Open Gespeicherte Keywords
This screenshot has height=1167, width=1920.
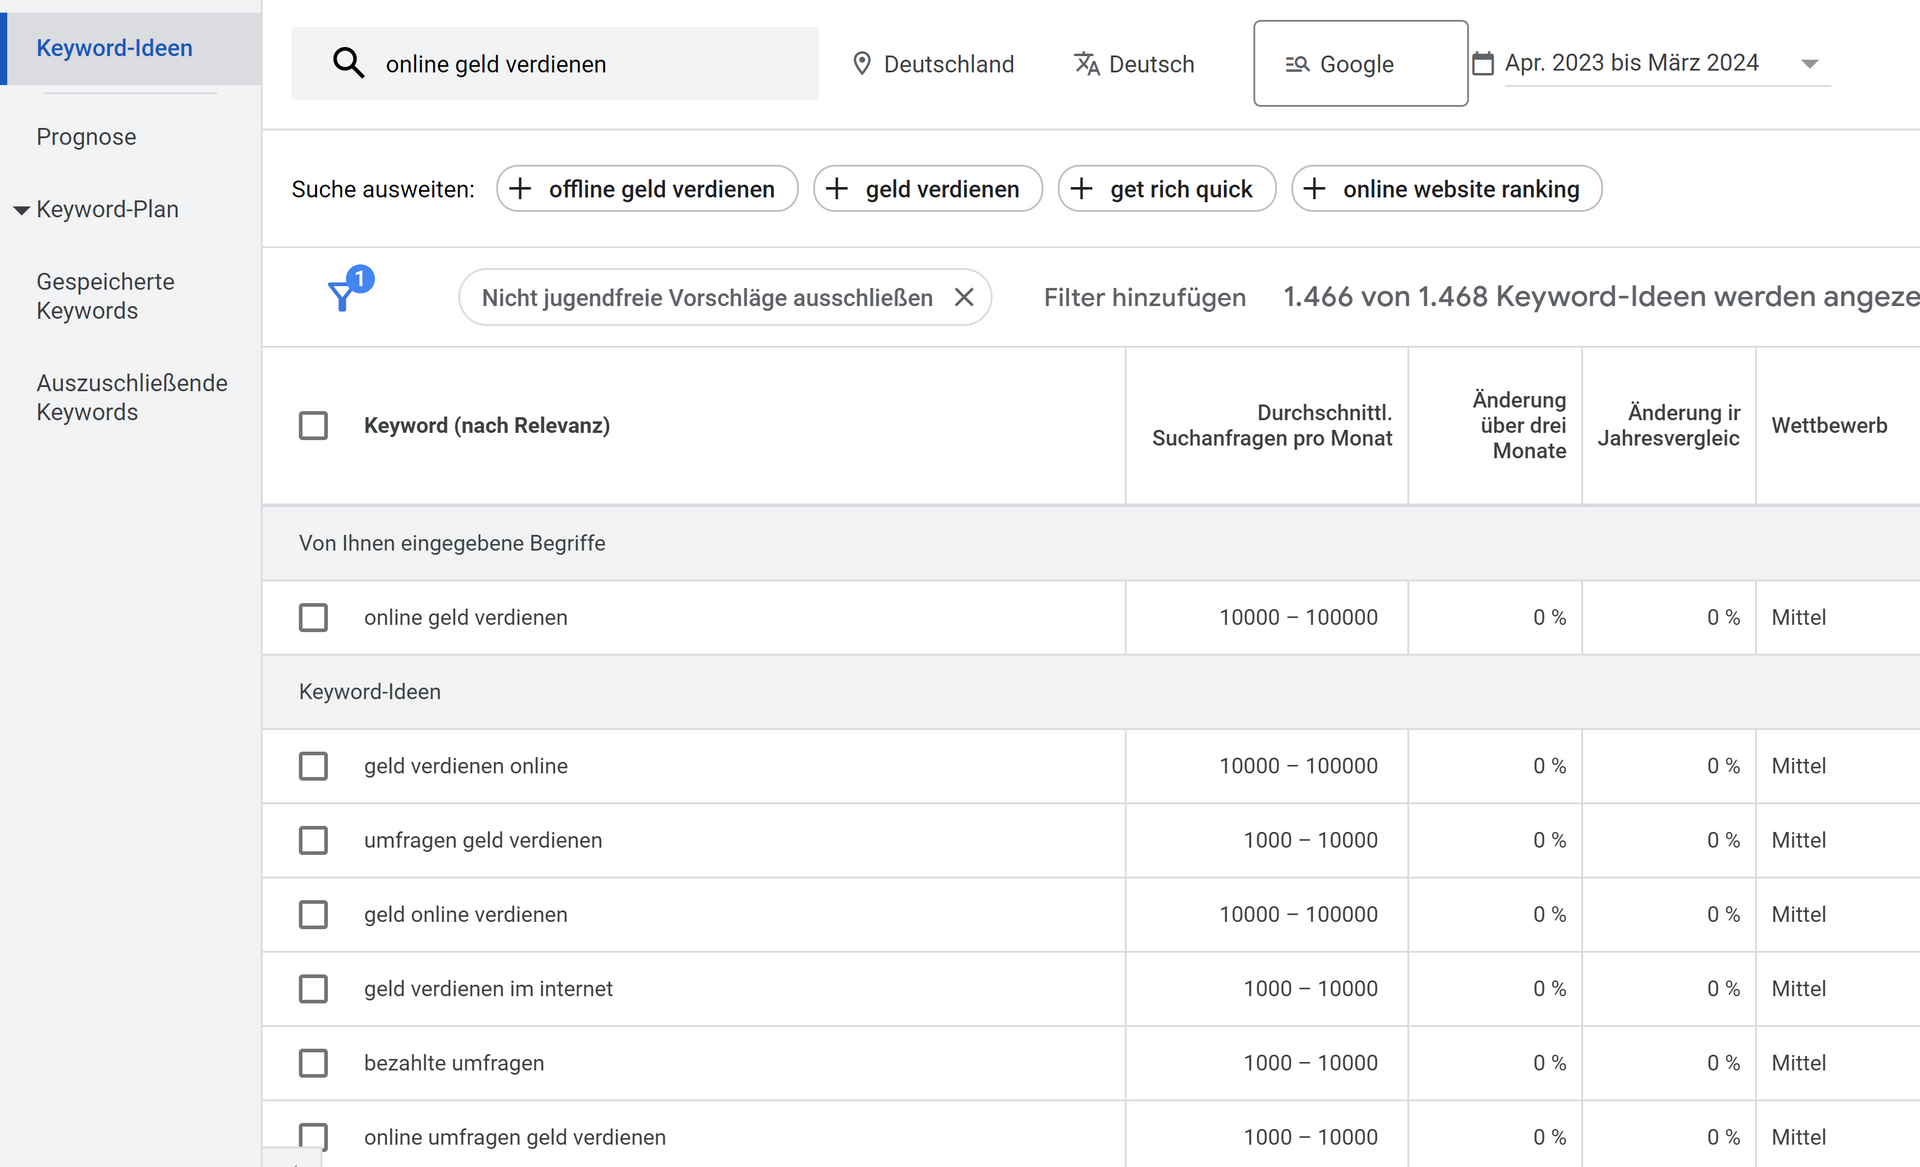[106, 296]
